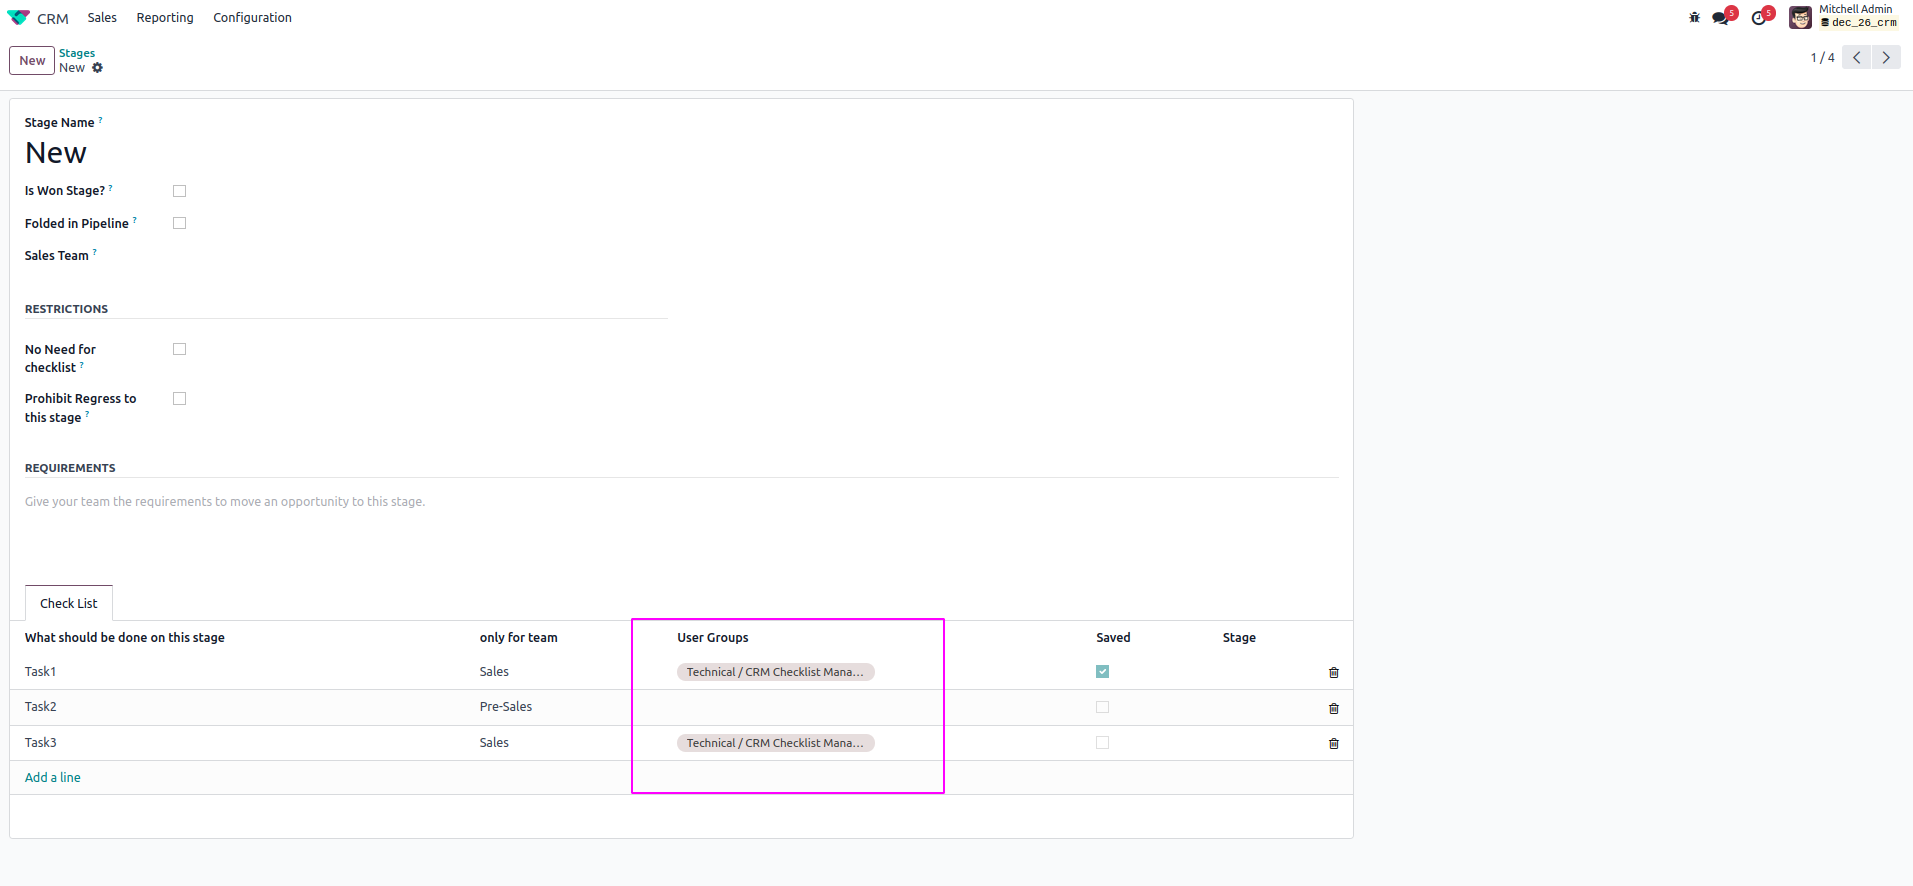
Task: Go back to Stages breadcrumb
Action: click(x=77, y=53)
